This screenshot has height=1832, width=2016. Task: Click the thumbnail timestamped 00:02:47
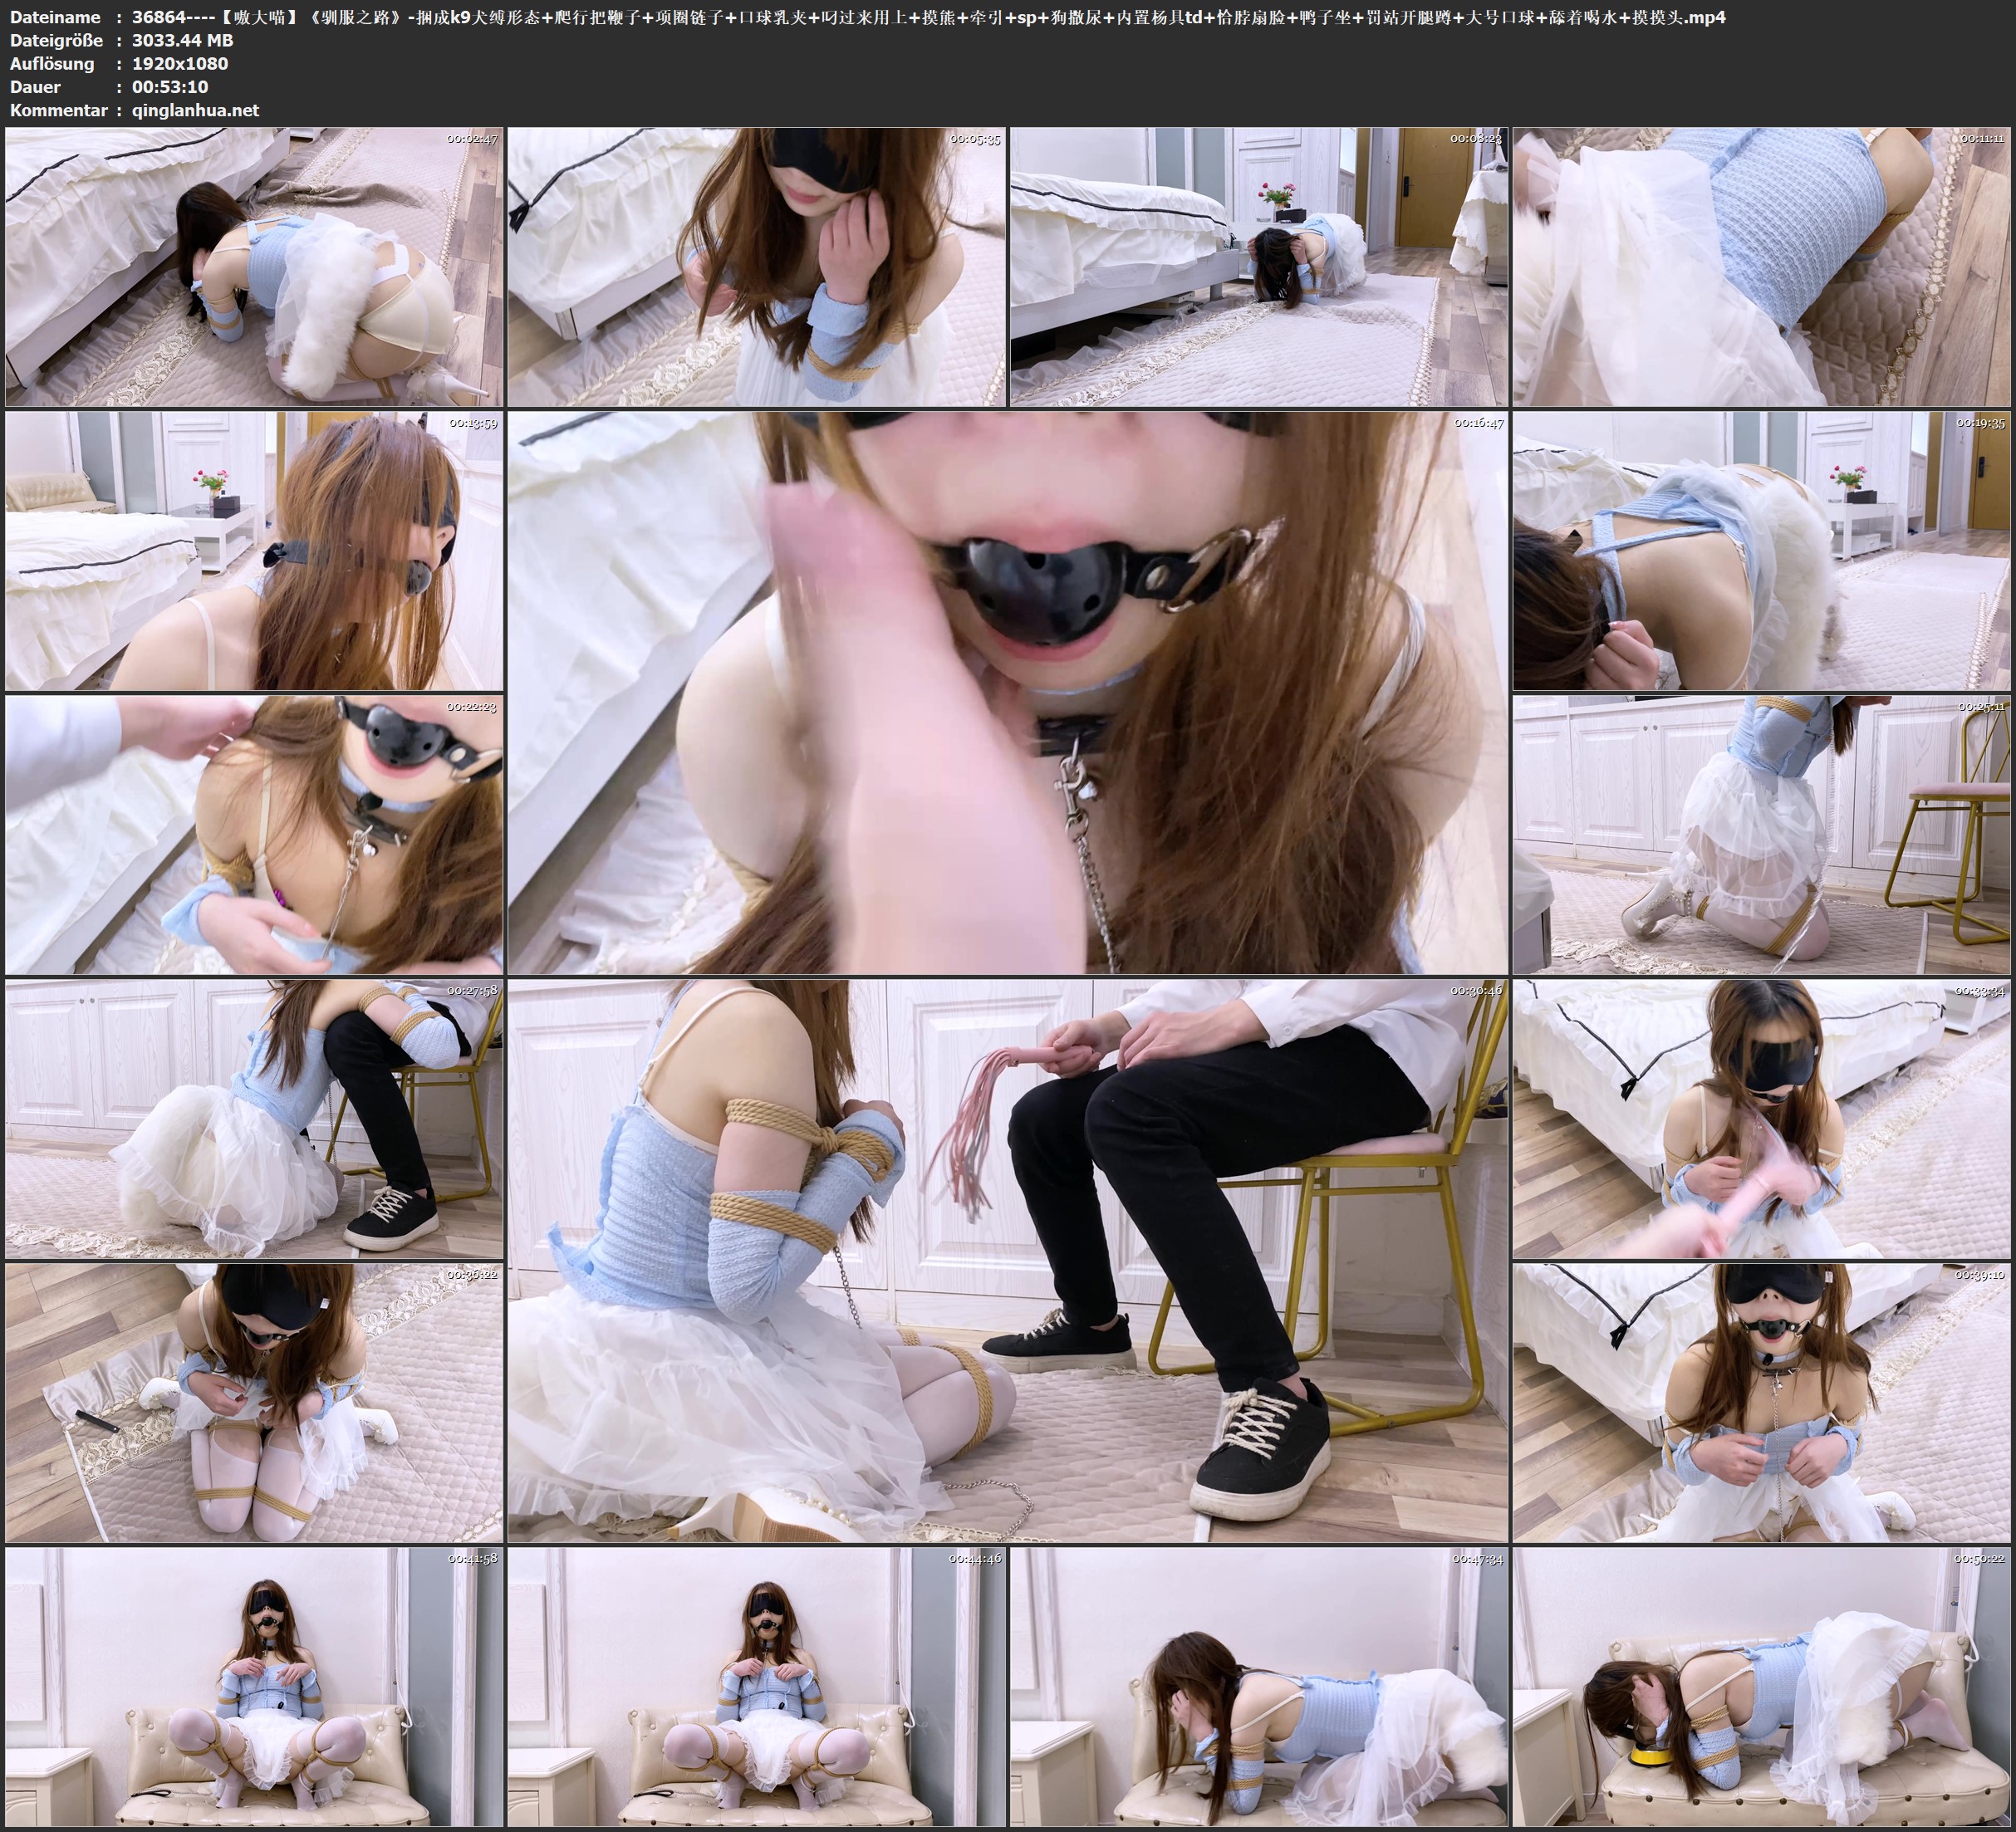[254, 267]
